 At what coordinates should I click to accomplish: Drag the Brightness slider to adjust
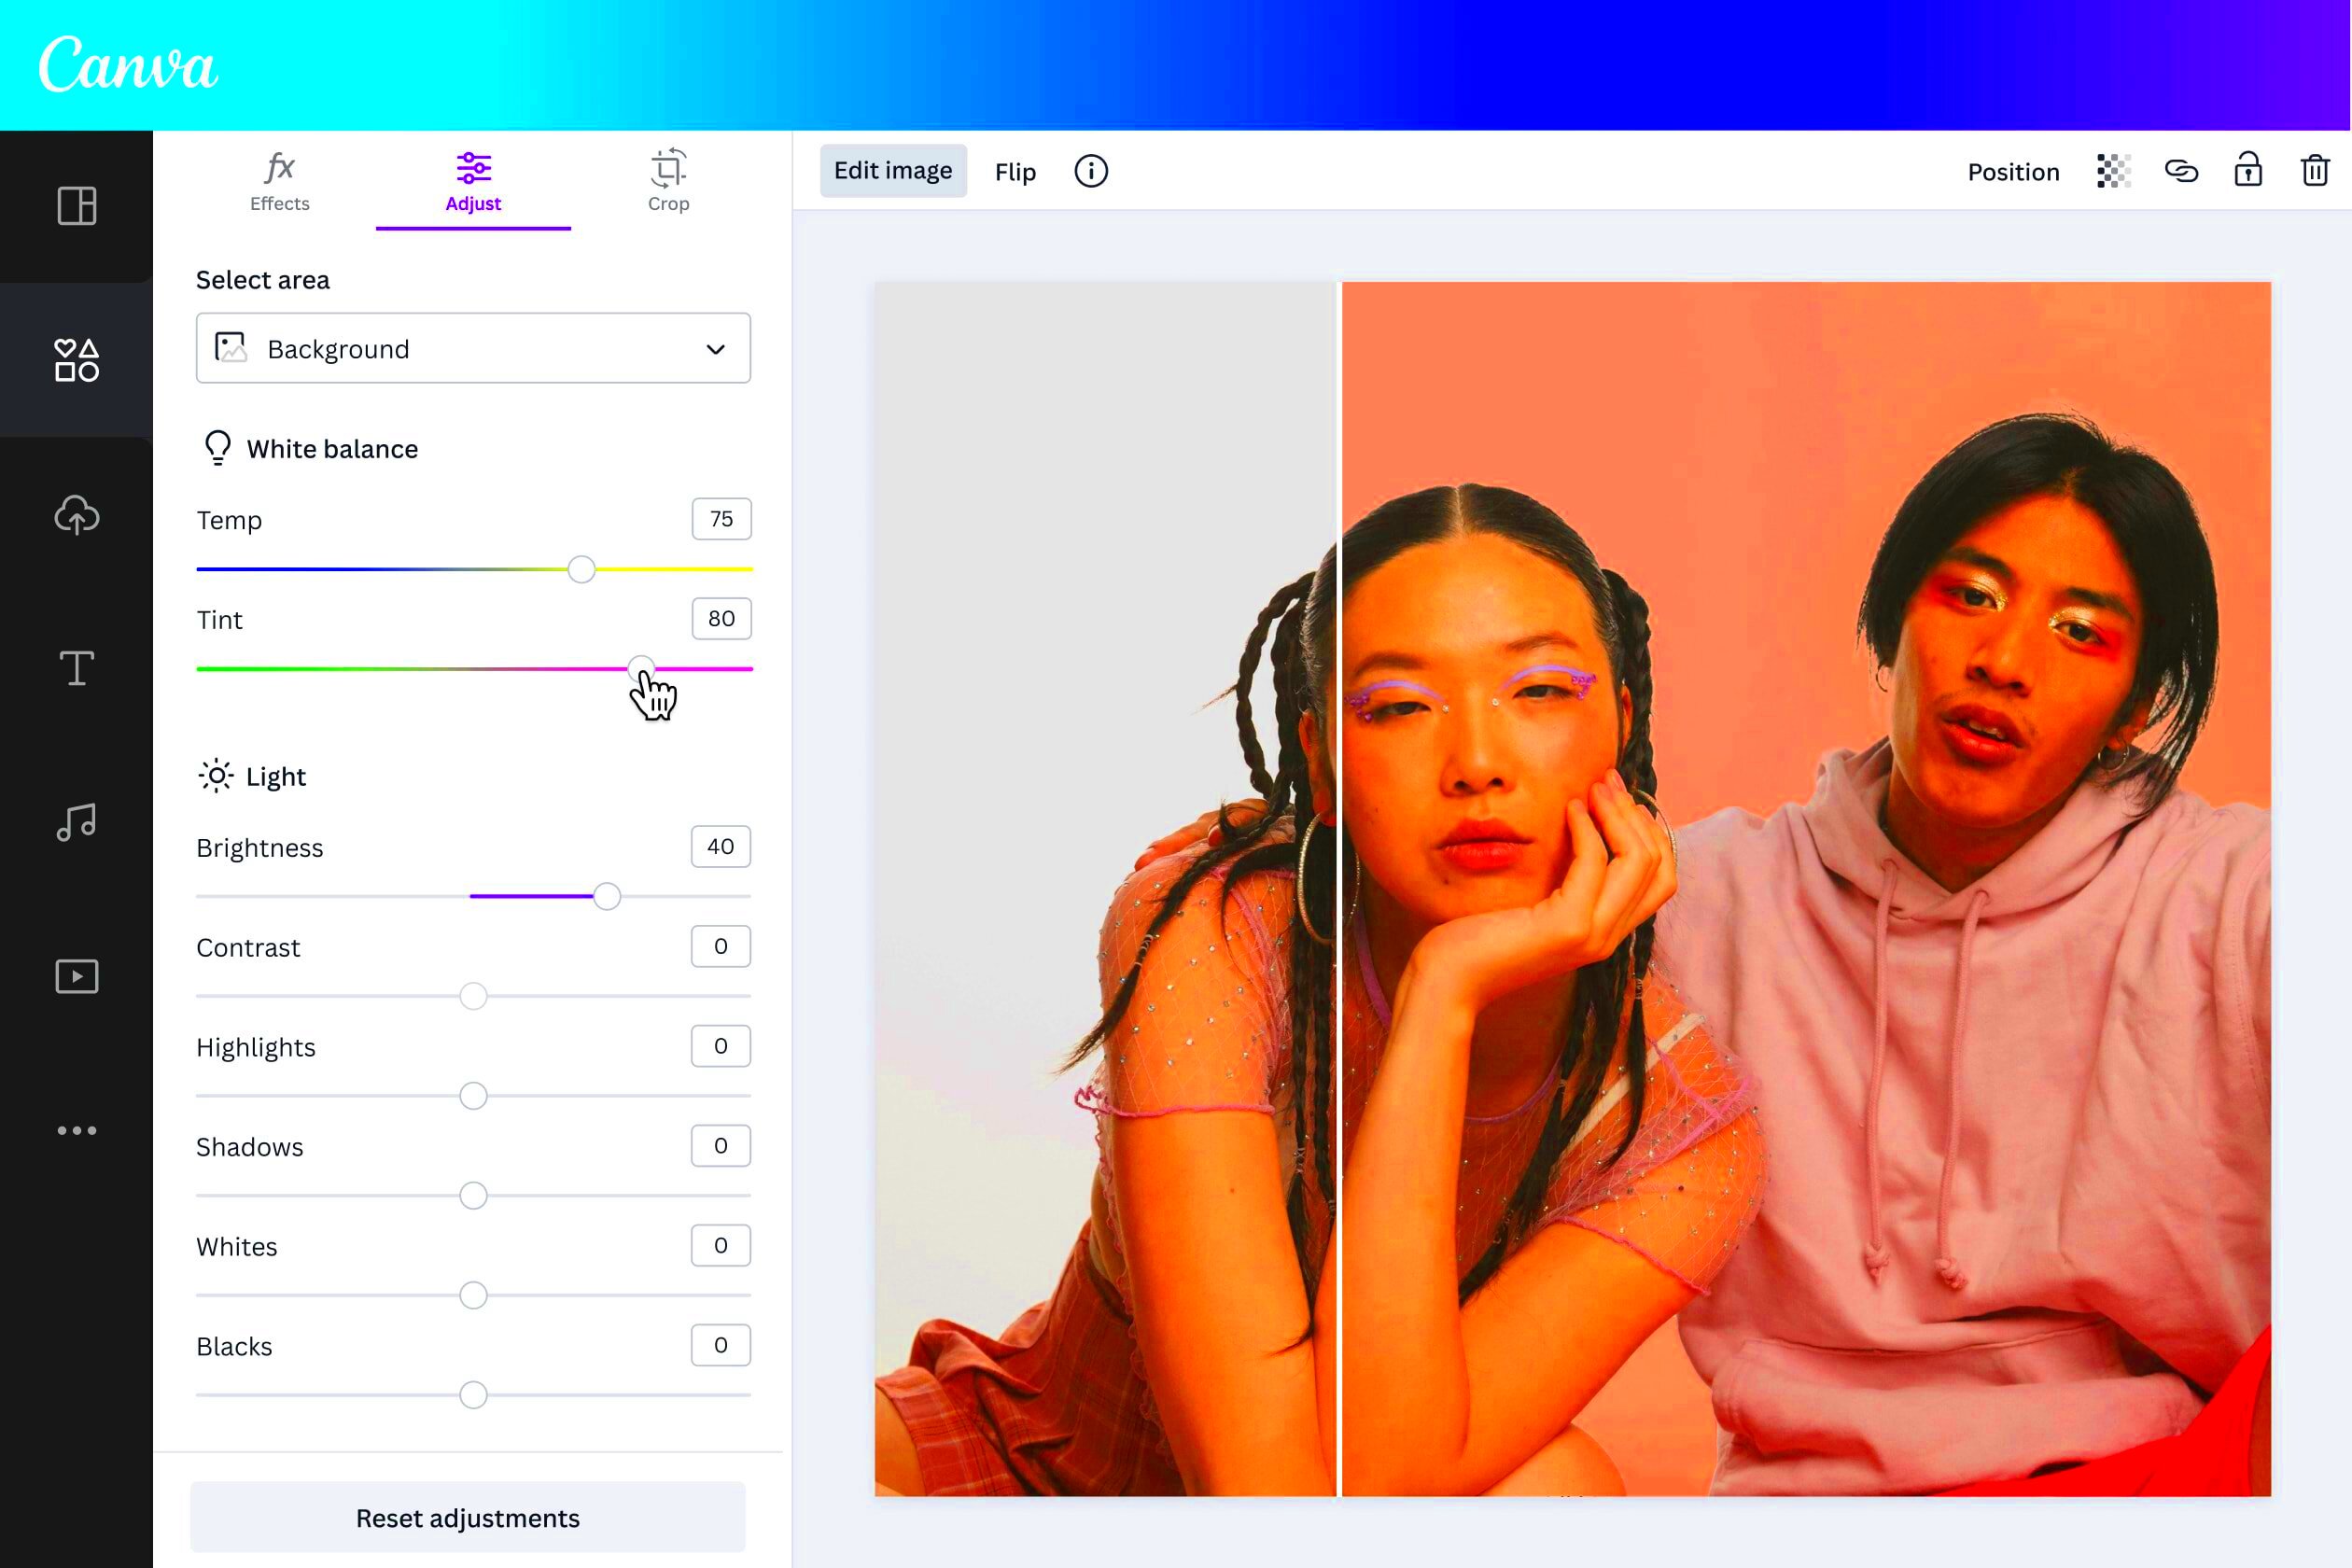point(609,896)
